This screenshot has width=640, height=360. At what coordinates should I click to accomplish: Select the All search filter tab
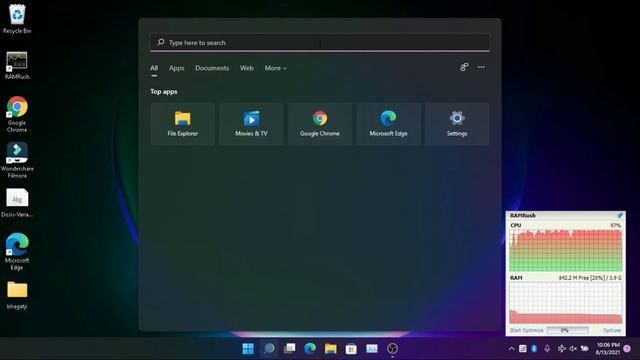[154, 68]
